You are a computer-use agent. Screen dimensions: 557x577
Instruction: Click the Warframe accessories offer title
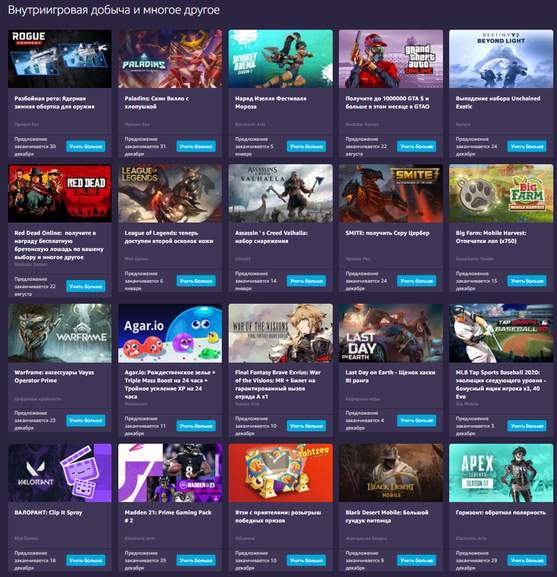coord(54,376)
